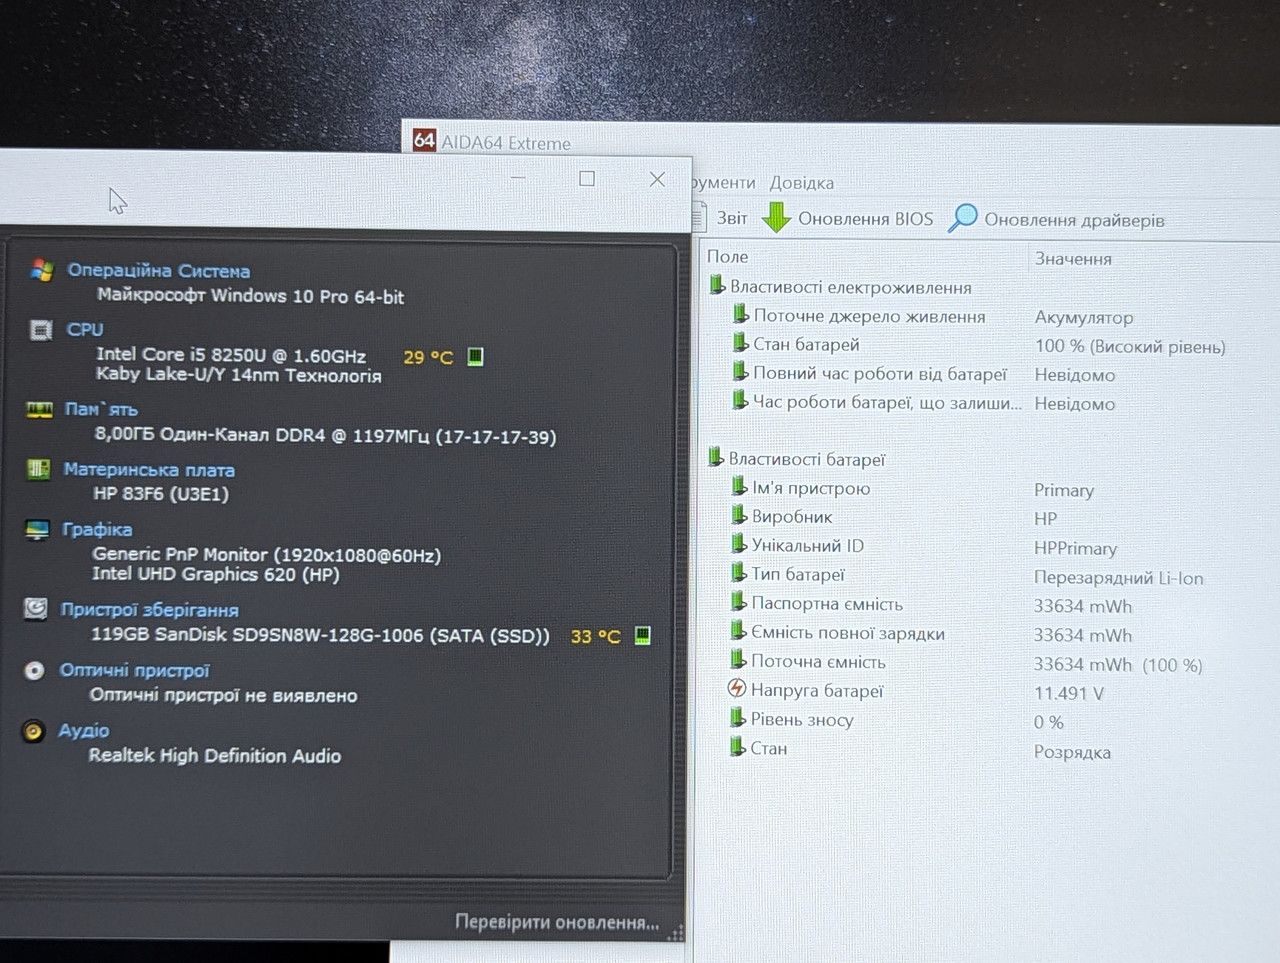Open the Графіка section link
Image resolution: width=1280 pixels, height=963 pixels.
[x=97, y=529]
